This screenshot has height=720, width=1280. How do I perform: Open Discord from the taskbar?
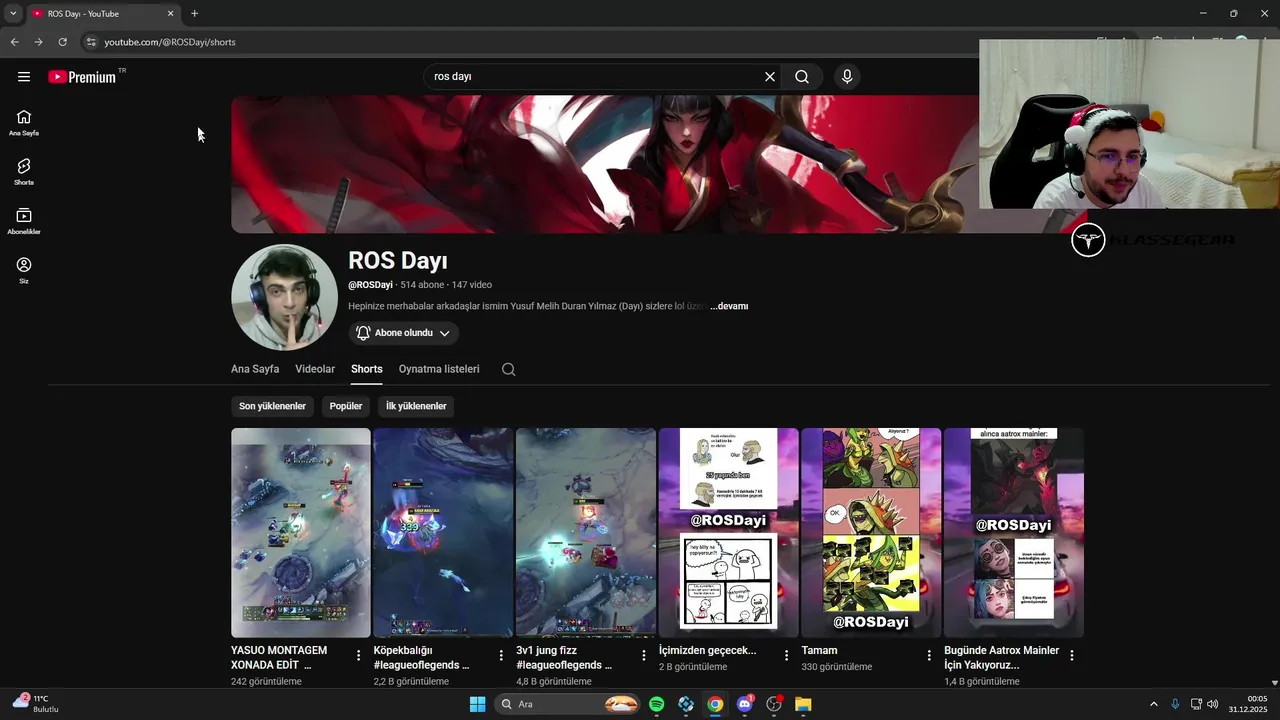tap(744, 704)
